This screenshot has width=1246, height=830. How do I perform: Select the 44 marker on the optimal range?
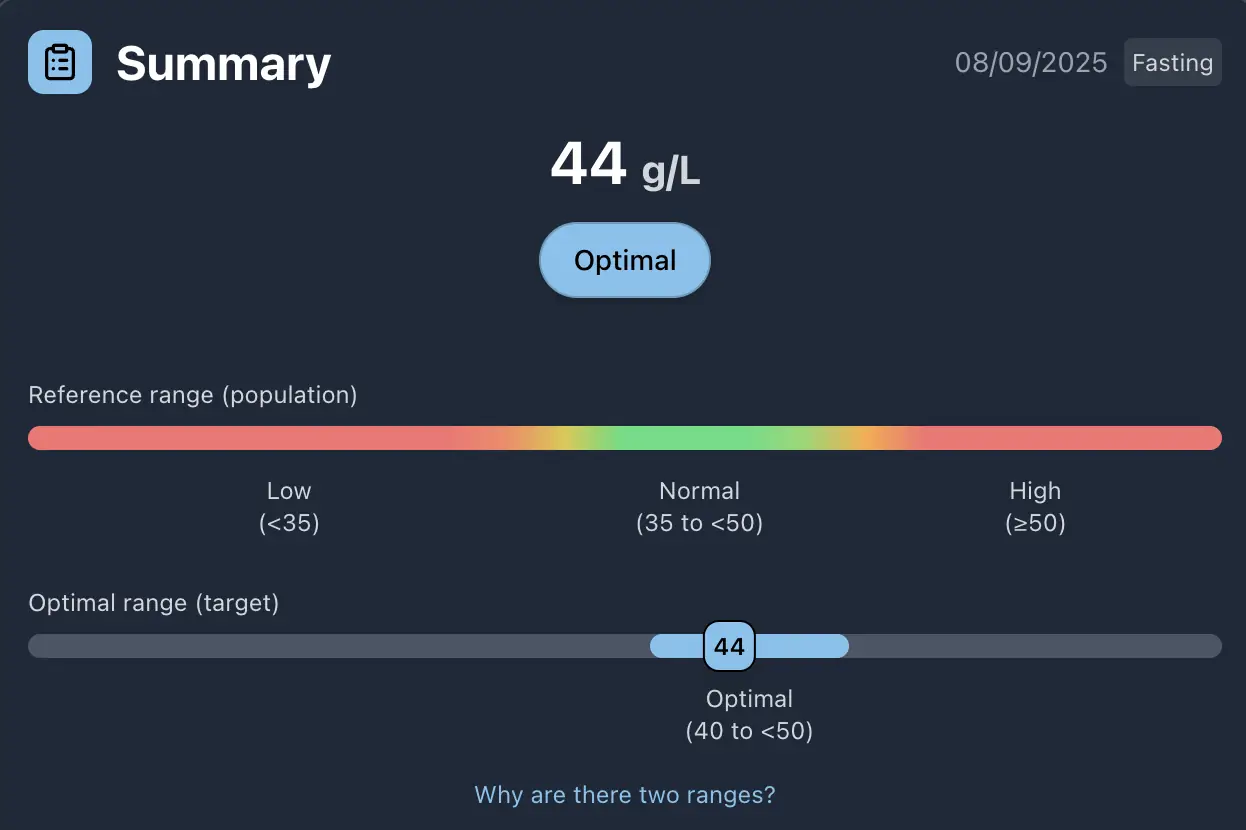pos(729,646)
